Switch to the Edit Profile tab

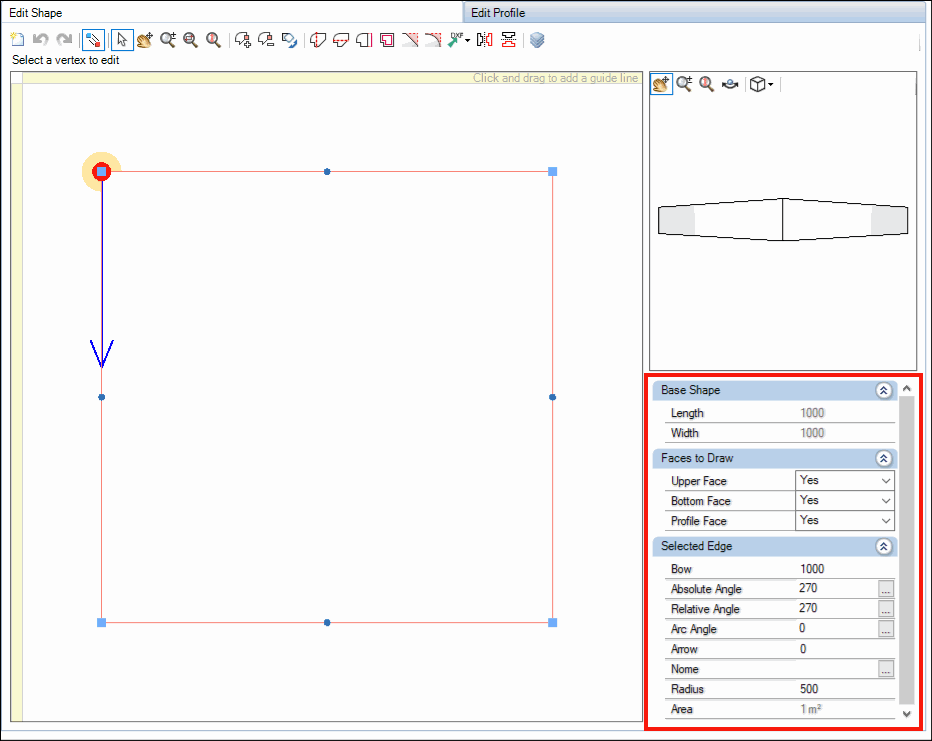coord(498,12)
